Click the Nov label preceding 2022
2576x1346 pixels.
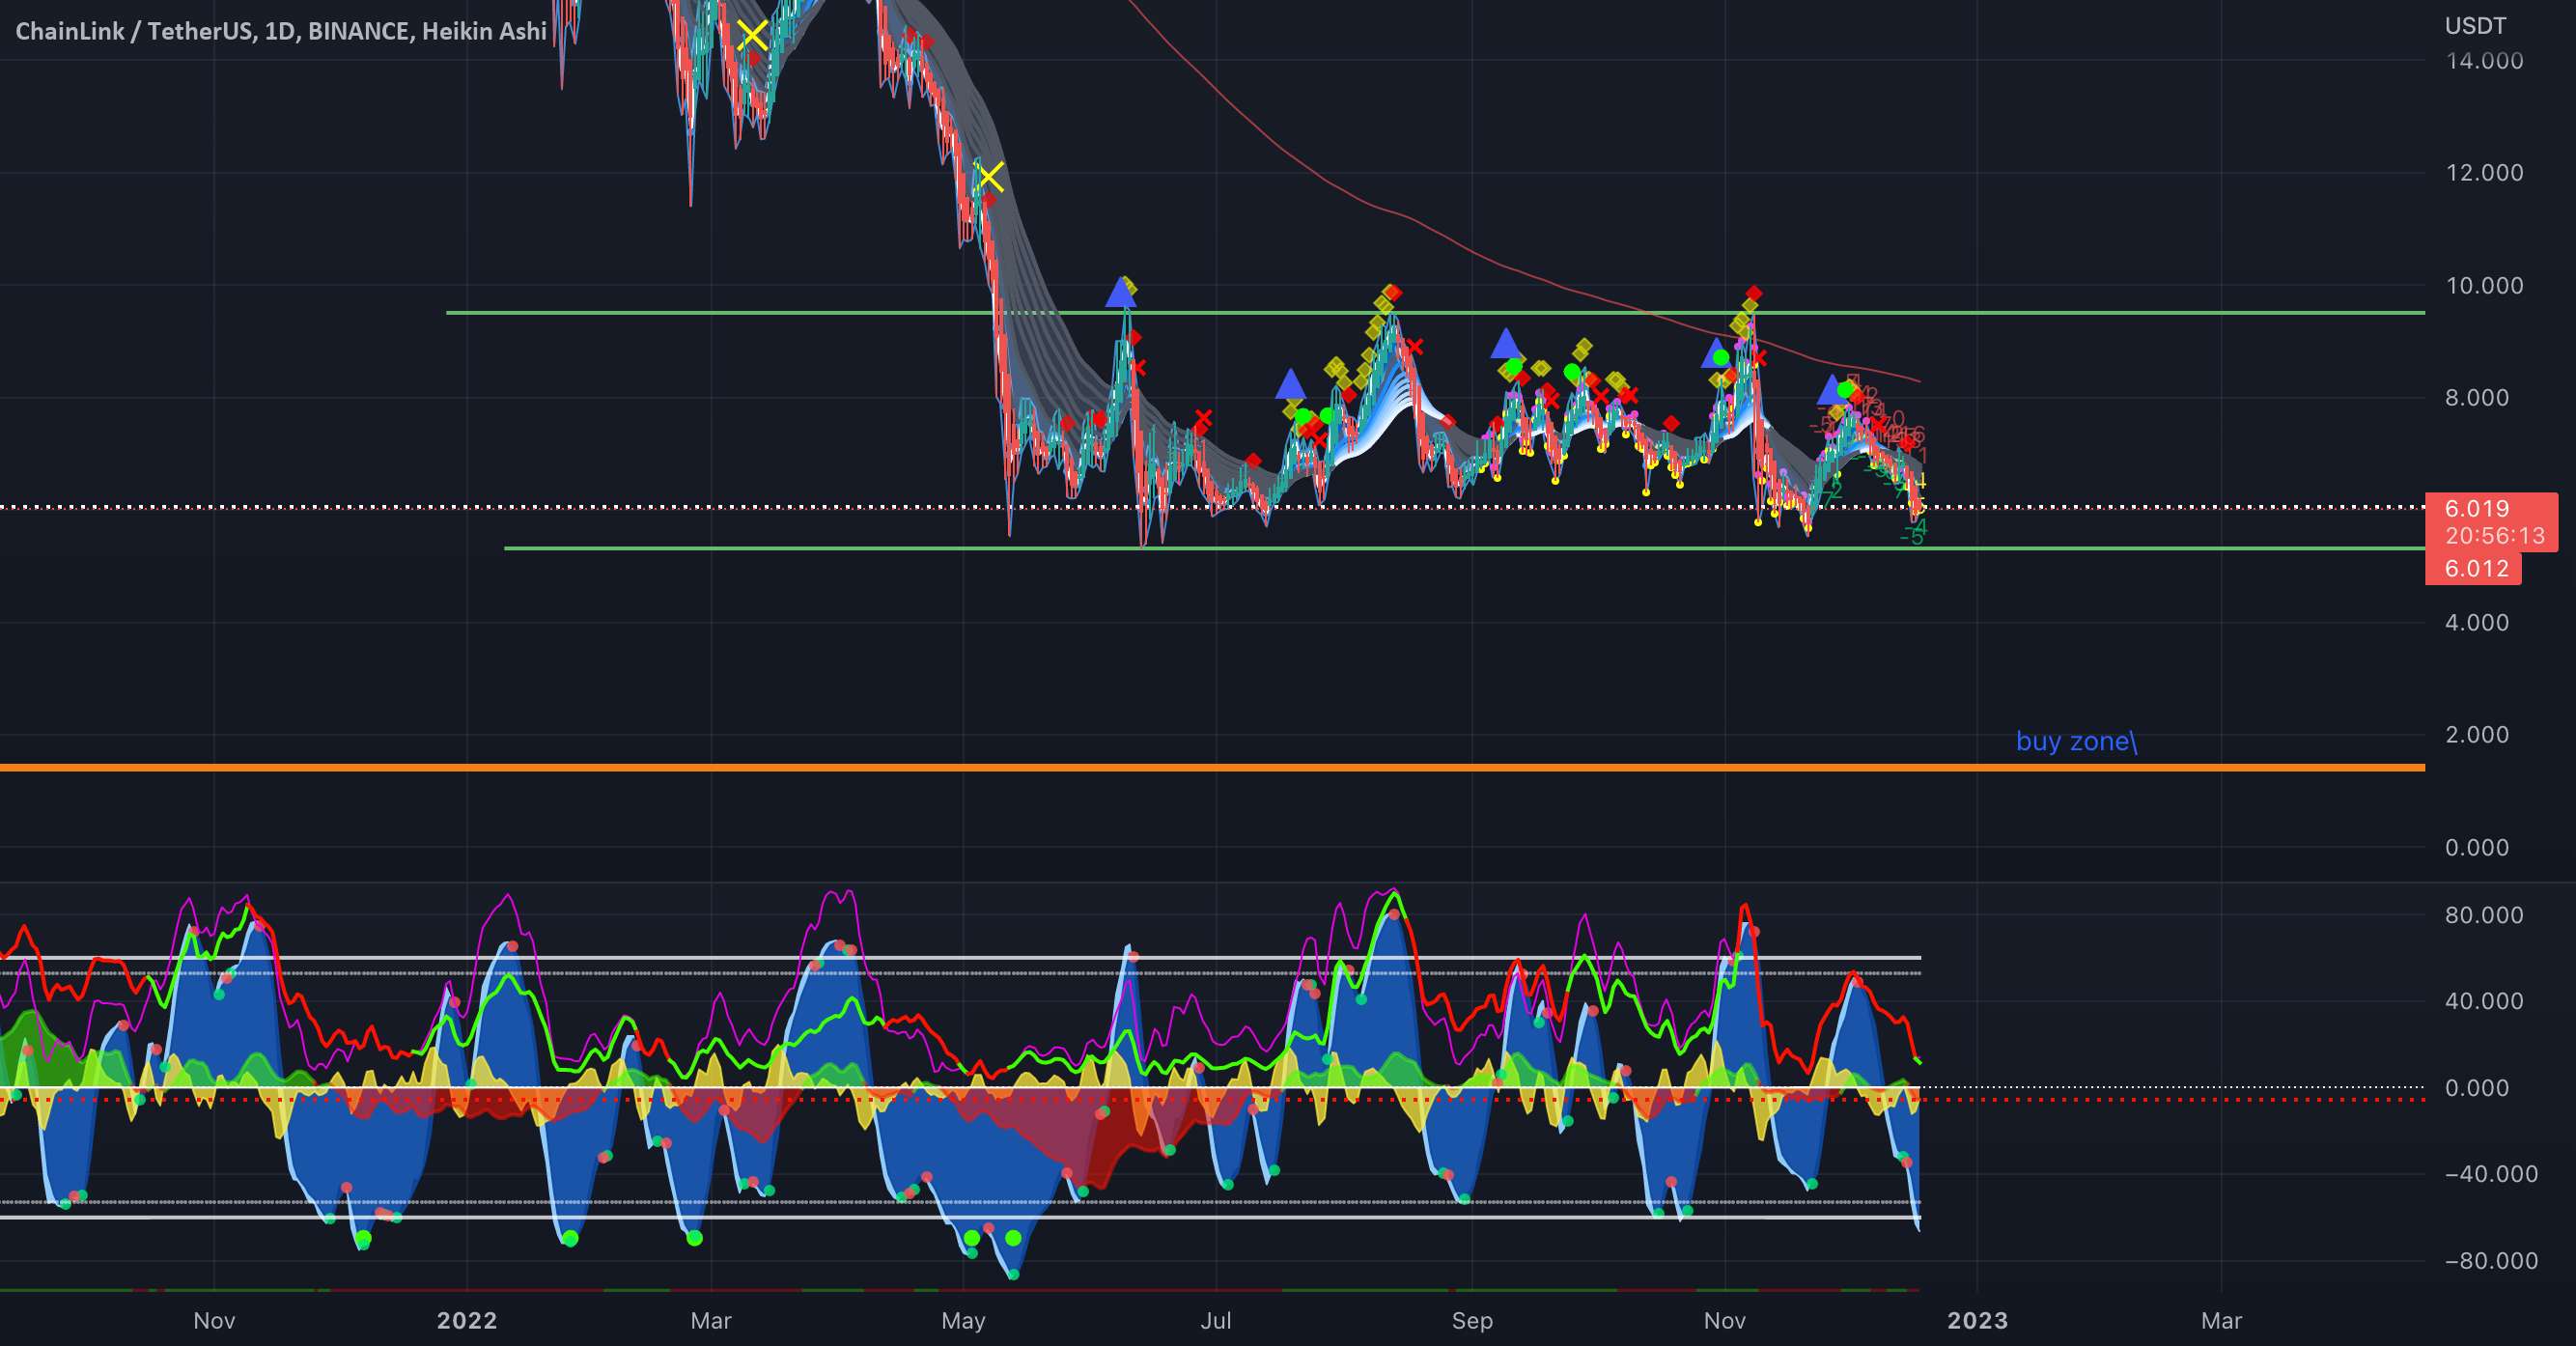(x=214, y=1321)
